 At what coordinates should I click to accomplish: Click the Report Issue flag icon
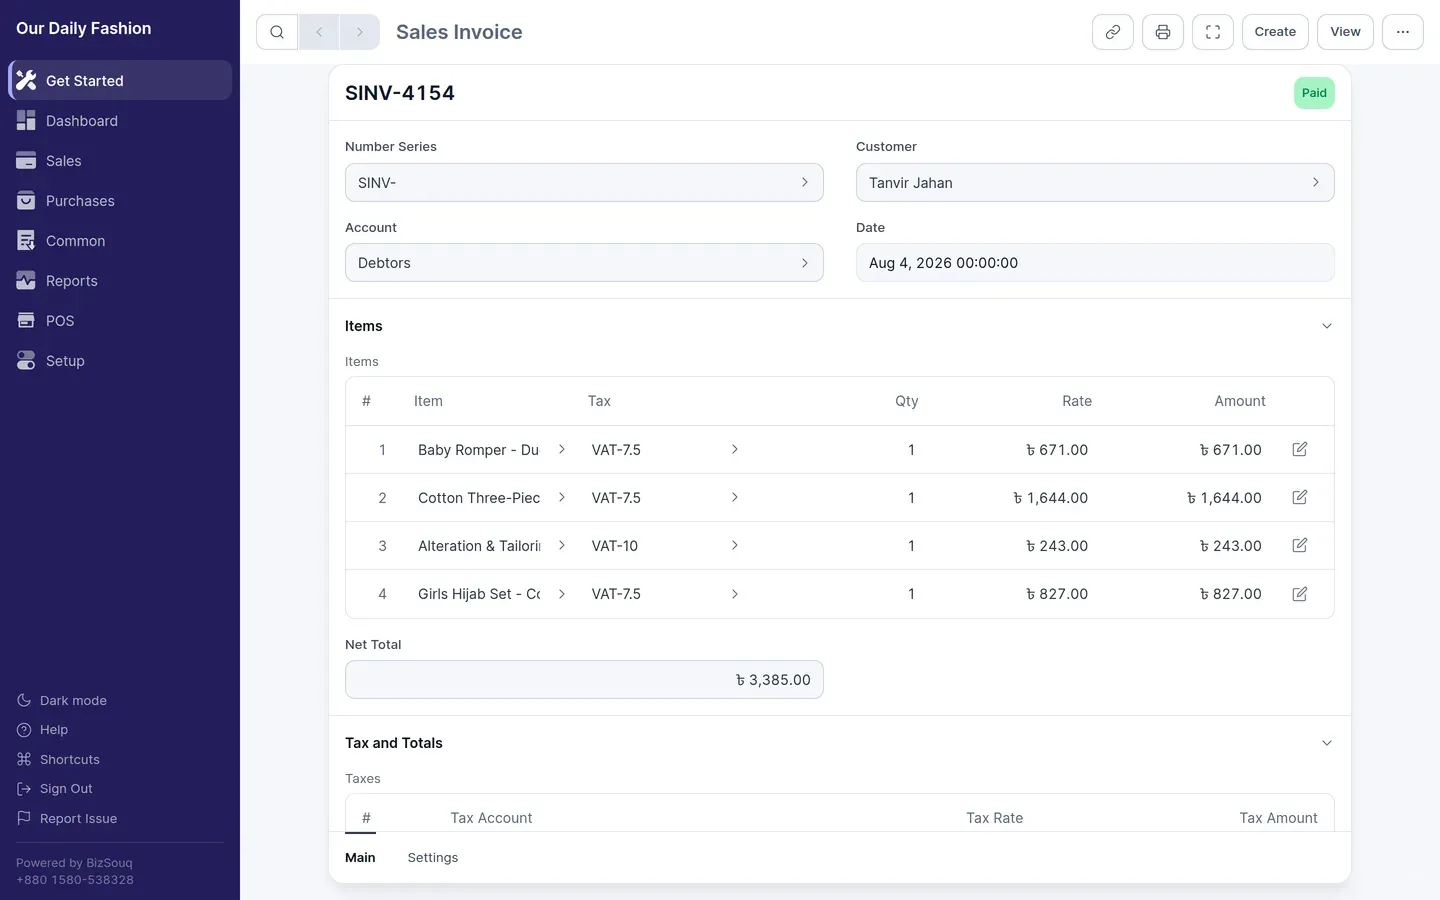(x=24, y=818)
